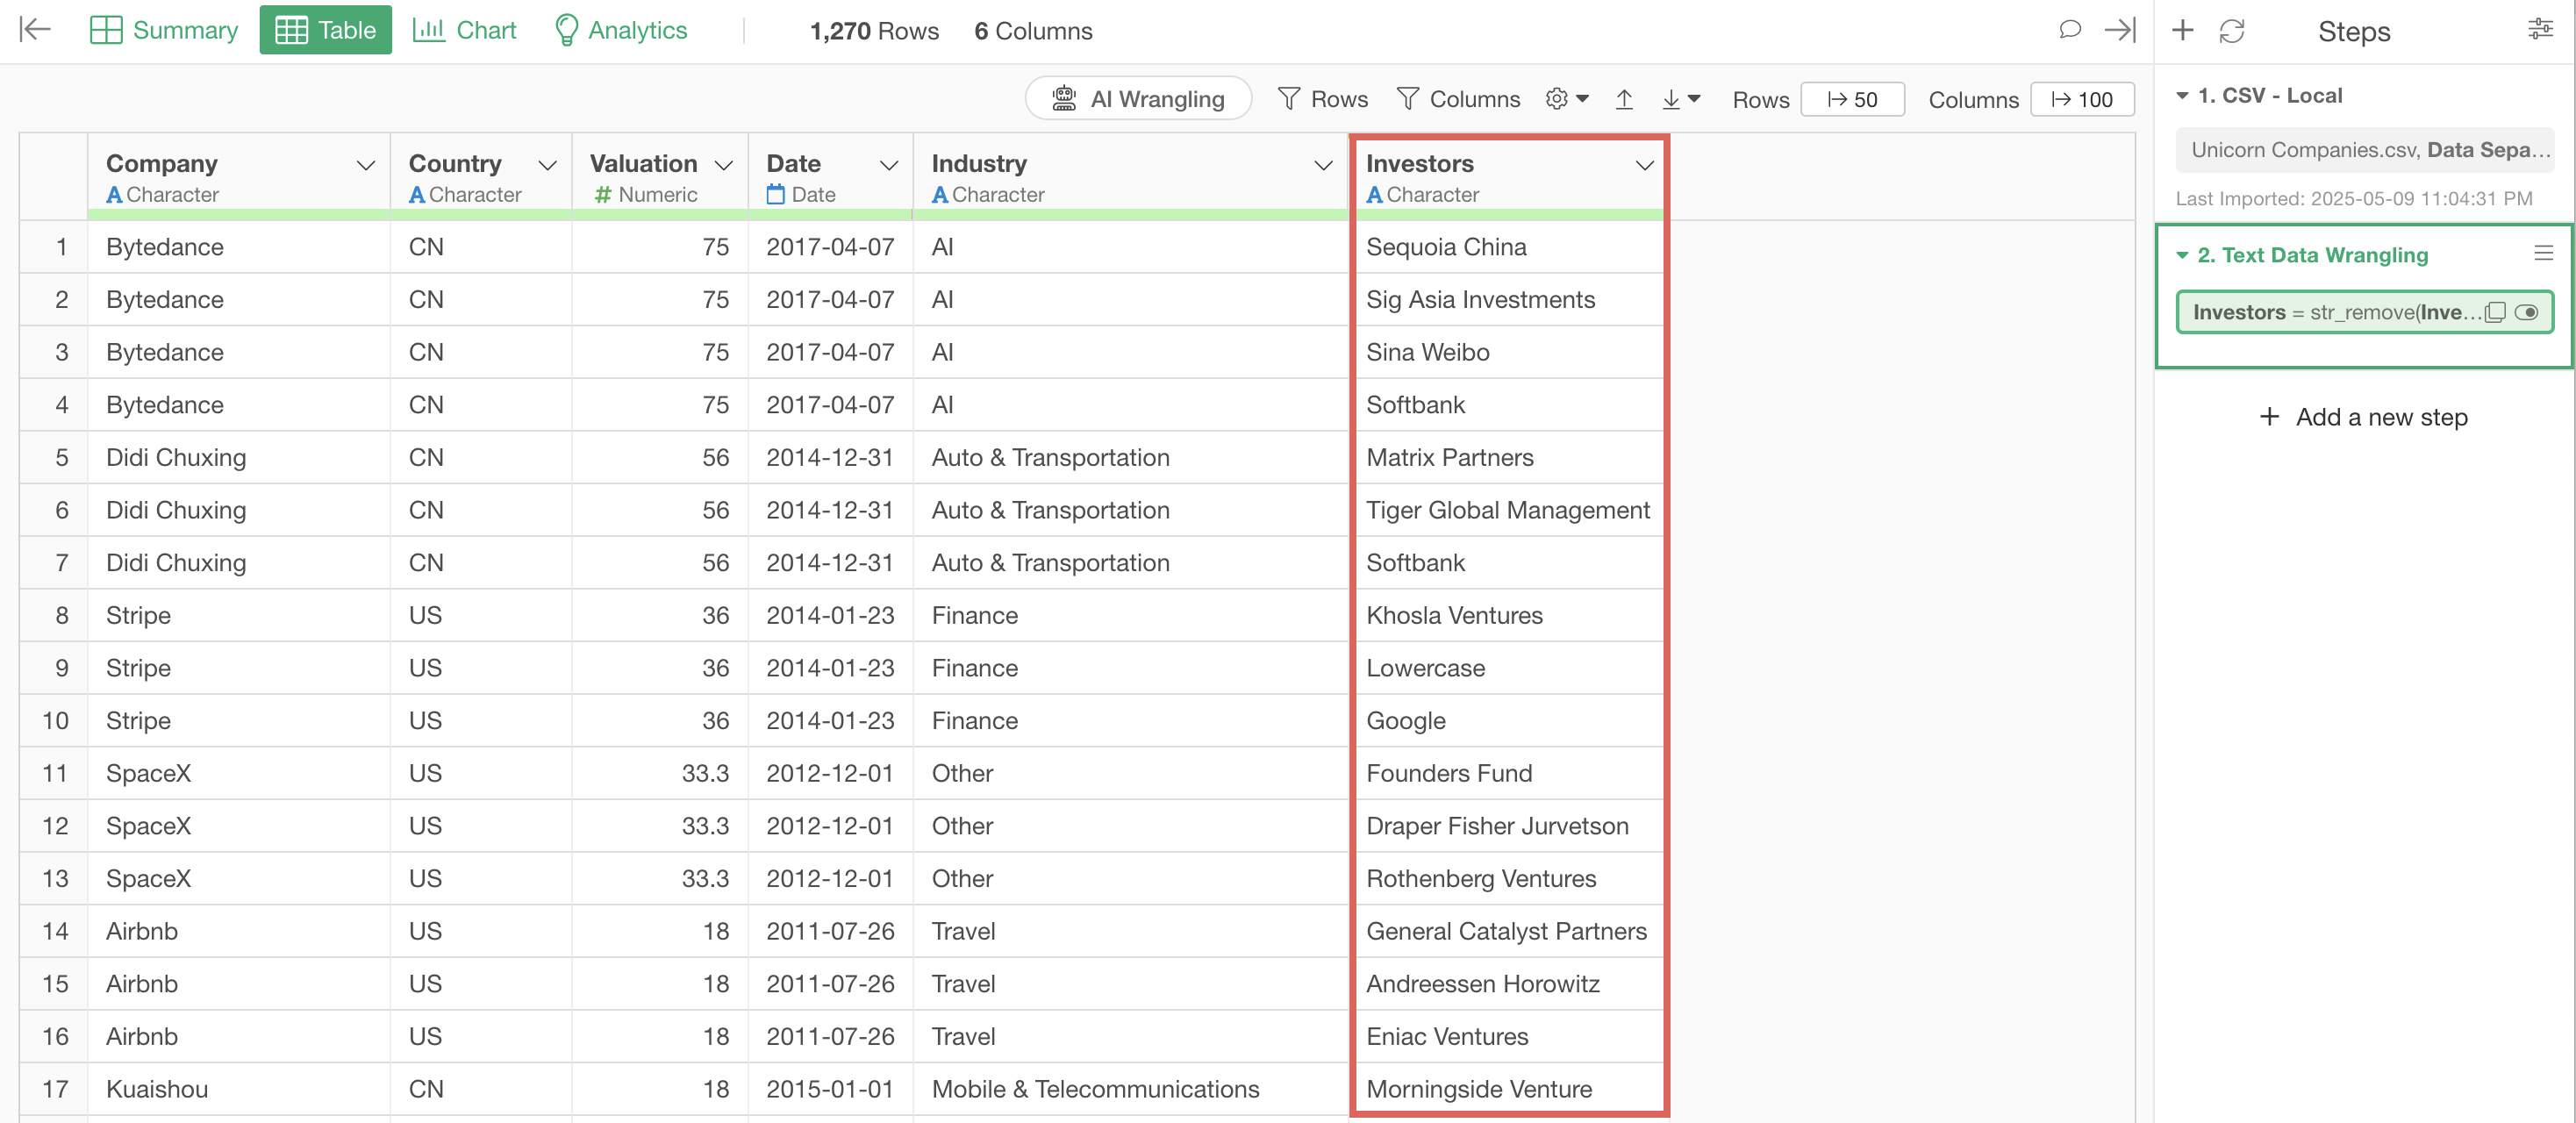Viewport: 2576px width, 1123px height.
Task: Open the Summary view
Action: click(x=164, y=30)
